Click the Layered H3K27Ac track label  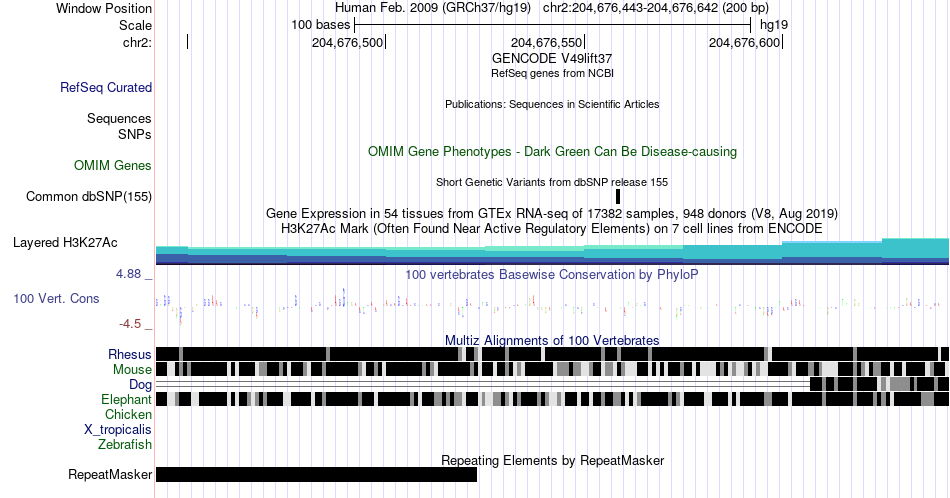pos(65,243)
